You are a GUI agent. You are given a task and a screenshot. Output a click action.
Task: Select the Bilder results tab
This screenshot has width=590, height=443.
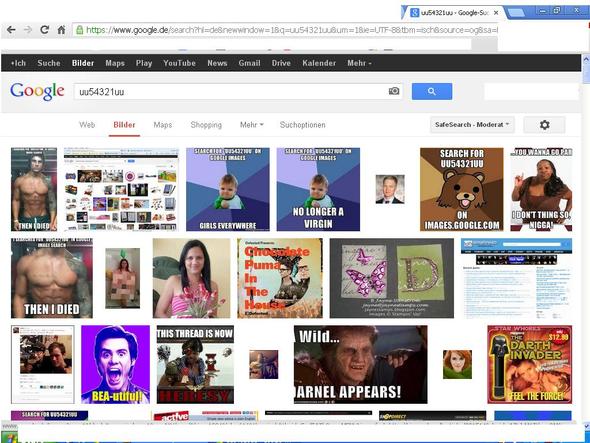click(x=124, y=125)
